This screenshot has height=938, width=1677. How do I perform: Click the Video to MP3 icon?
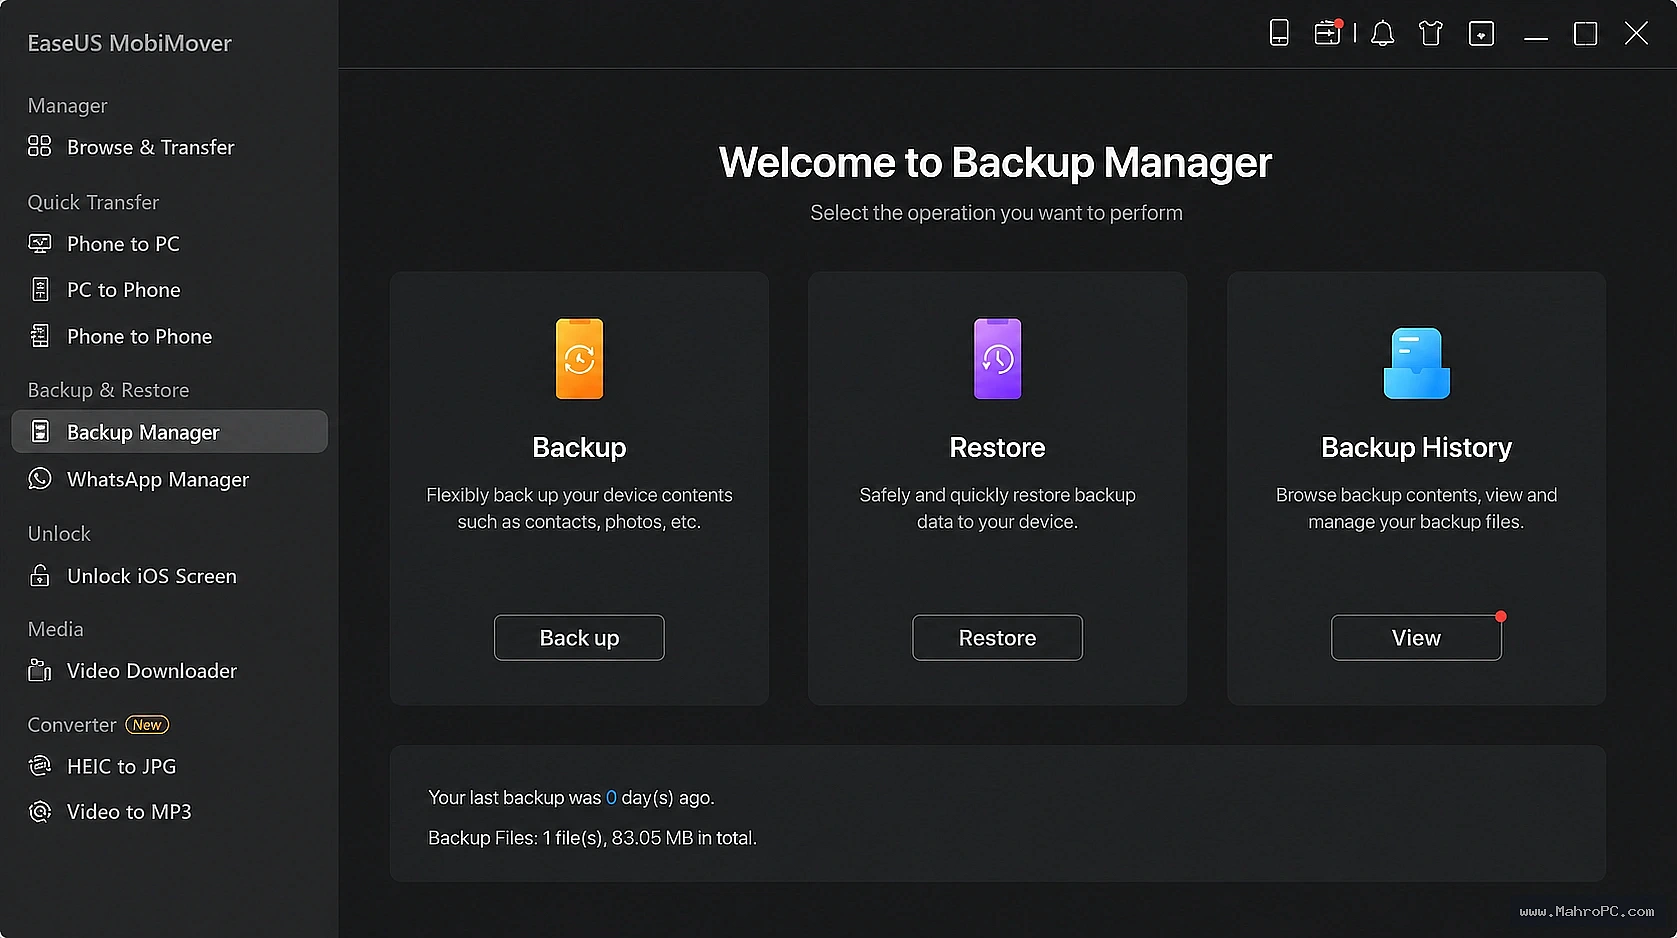pyautogui.click(x=40, y=812)
